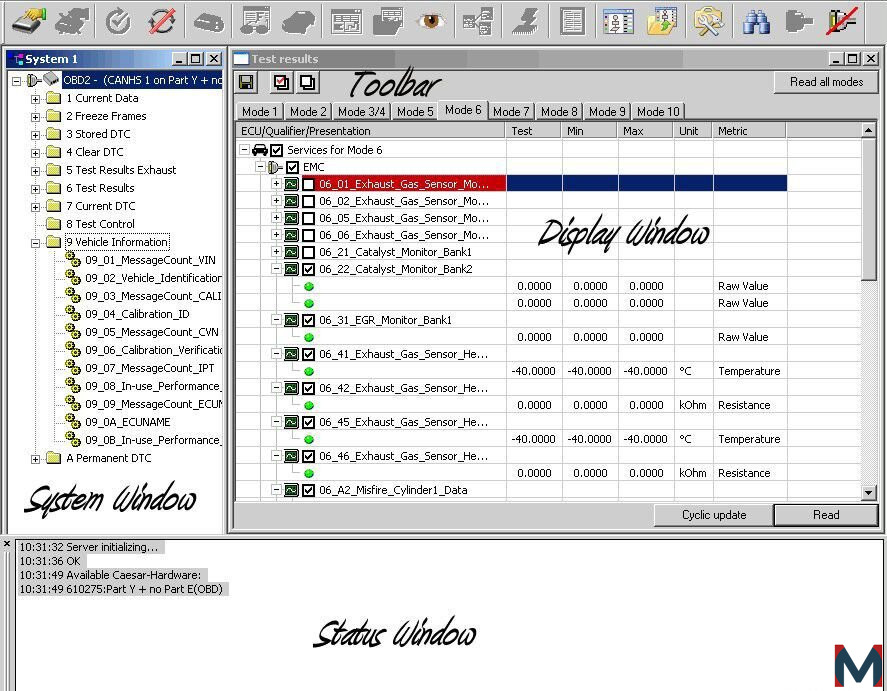
Task: Collapse the 06_22_Catalyst_Monitor_Bank2 row
Action: (276, 269)
